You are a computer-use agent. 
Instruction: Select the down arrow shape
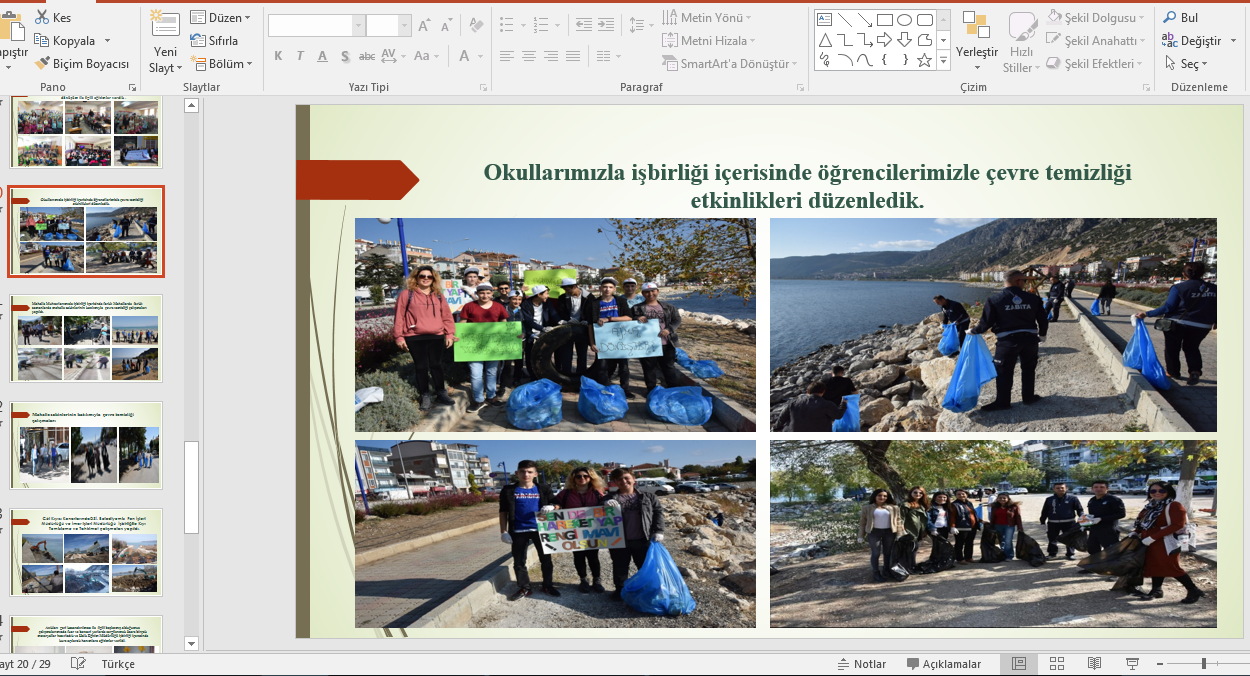904,40
